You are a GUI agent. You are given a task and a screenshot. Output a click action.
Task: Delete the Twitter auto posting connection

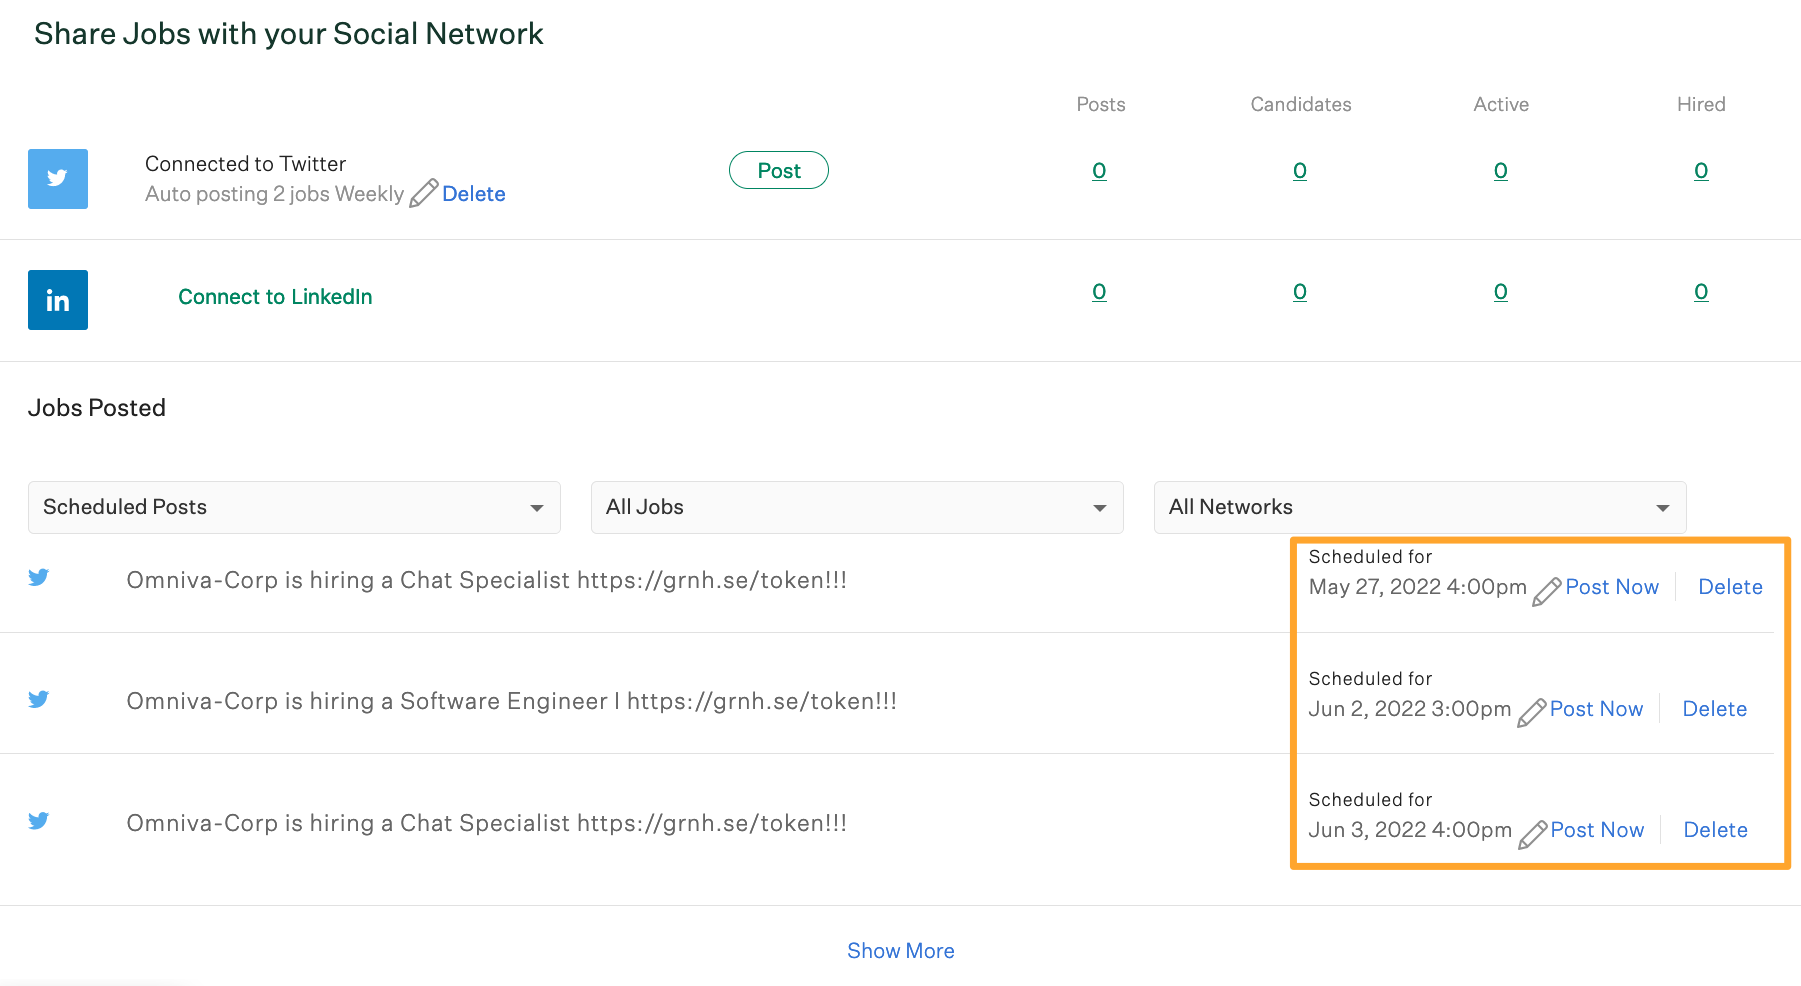tap(473, 194)
